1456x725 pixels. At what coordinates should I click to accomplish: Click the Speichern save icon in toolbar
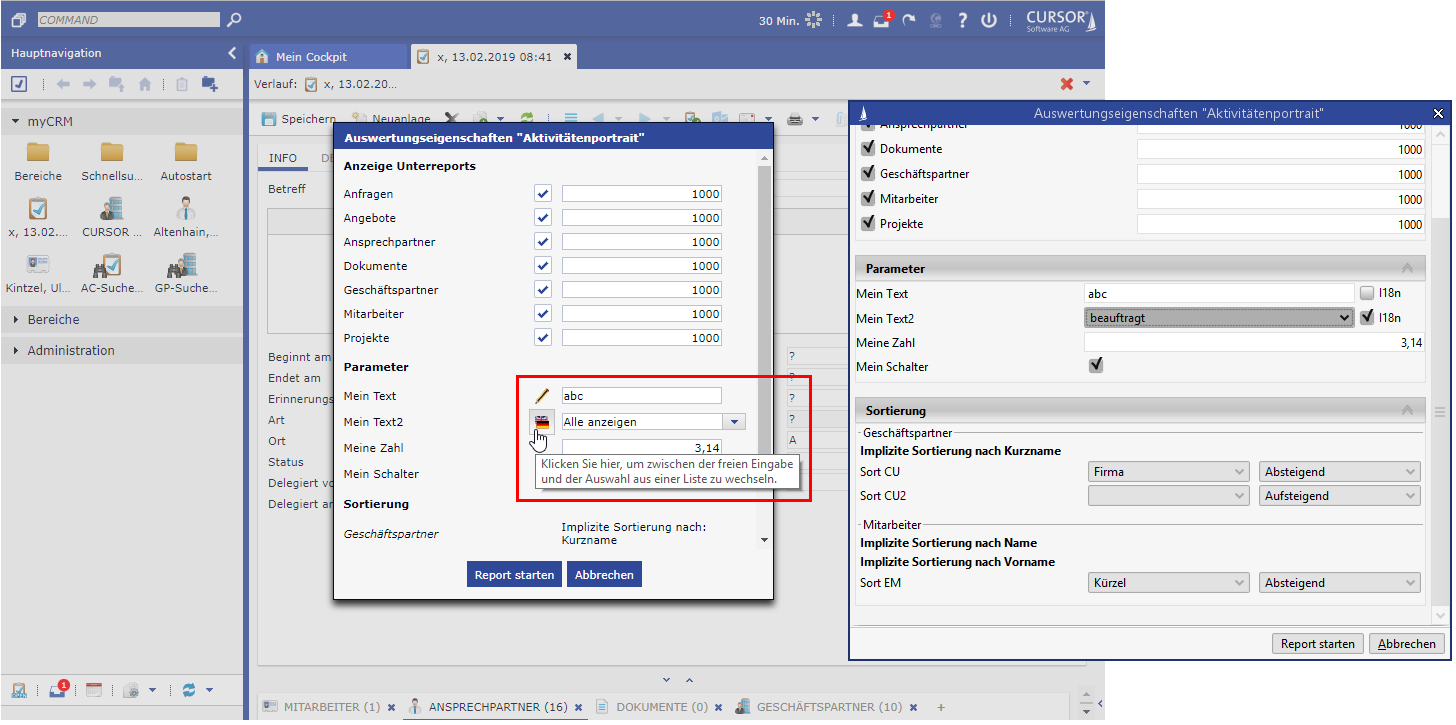(269, 119)
